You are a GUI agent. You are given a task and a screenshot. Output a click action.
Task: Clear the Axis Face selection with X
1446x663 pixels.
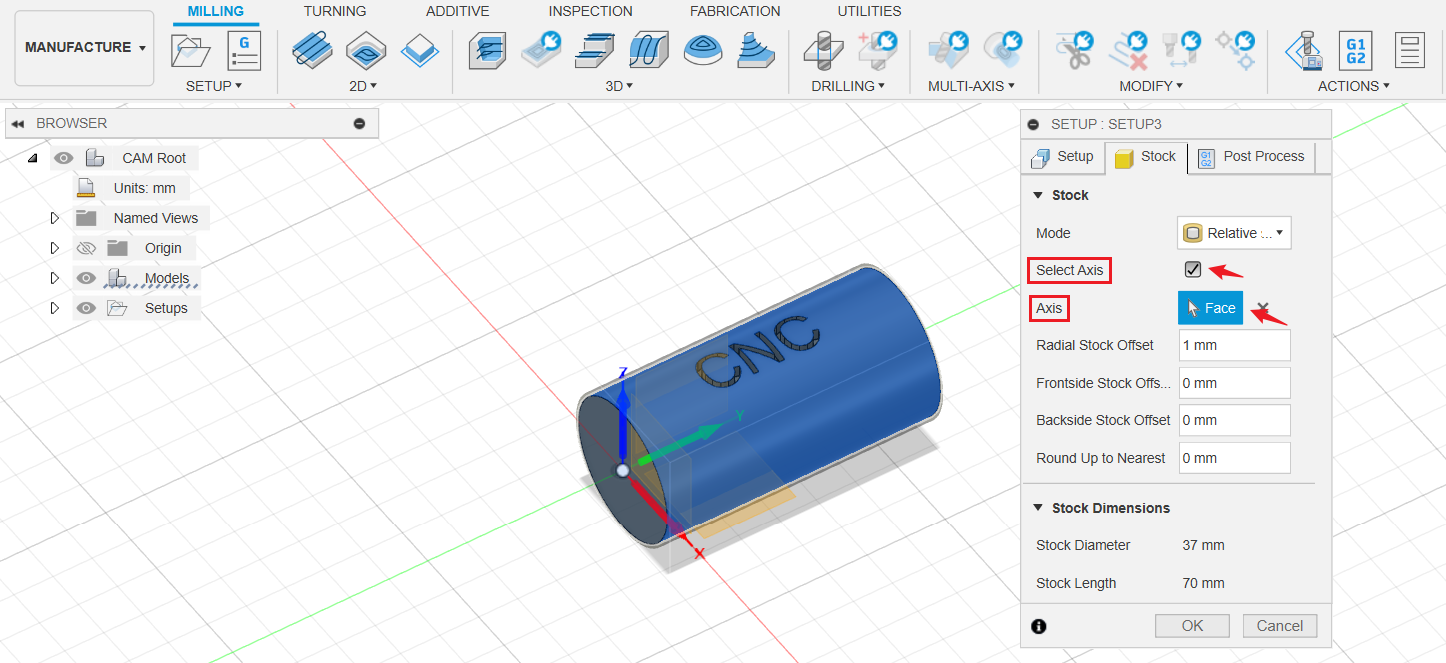click(x=1263, y=308)
